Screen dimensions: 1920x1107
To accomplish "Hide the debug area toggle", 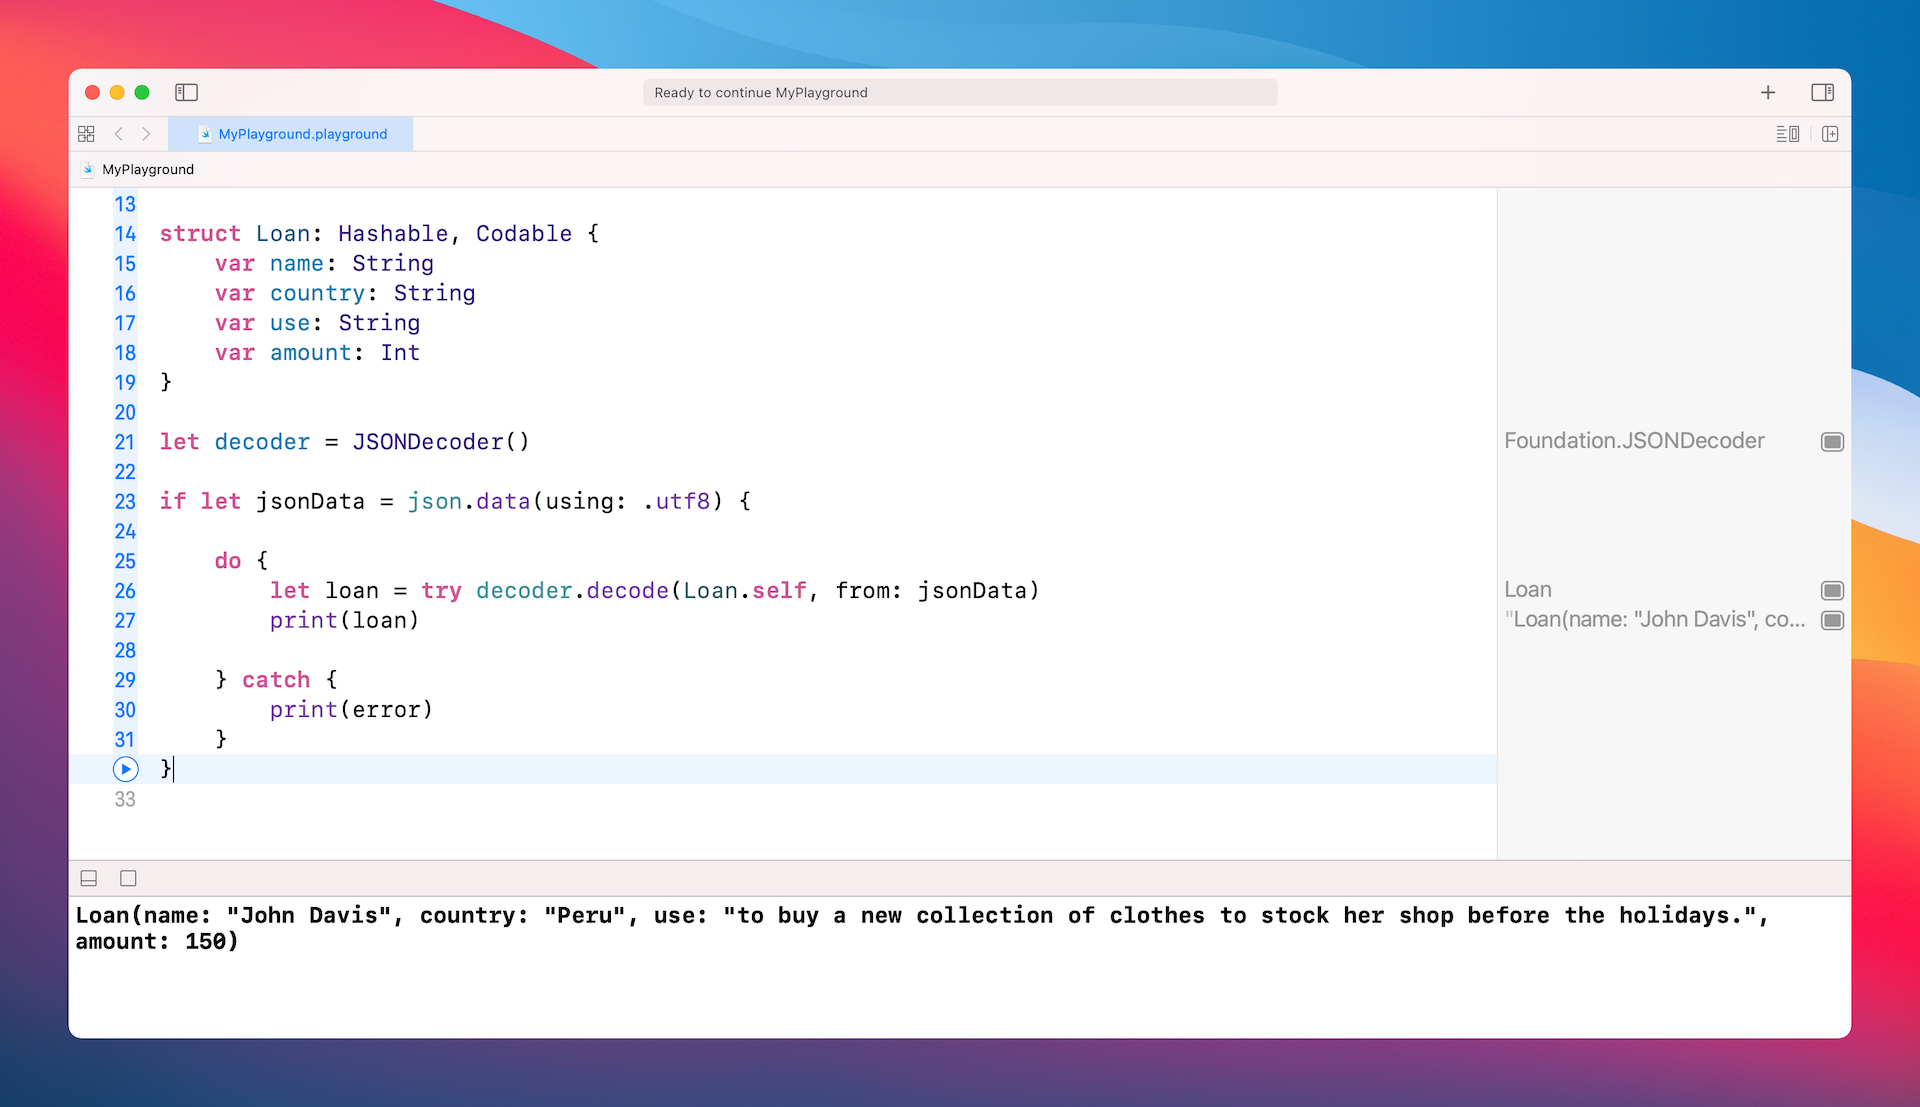I will tap(89, 878).
